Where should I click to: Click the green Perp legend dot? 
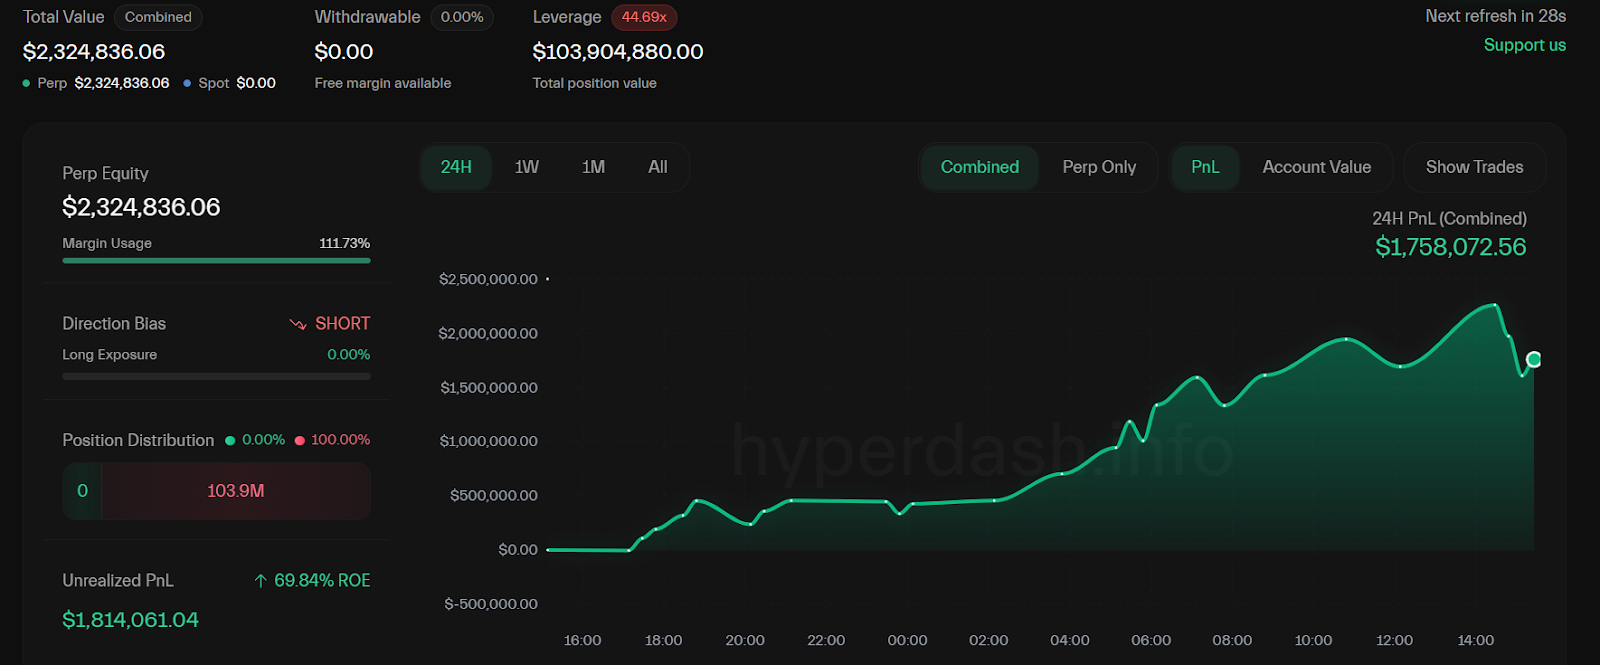tap(26, 84)
